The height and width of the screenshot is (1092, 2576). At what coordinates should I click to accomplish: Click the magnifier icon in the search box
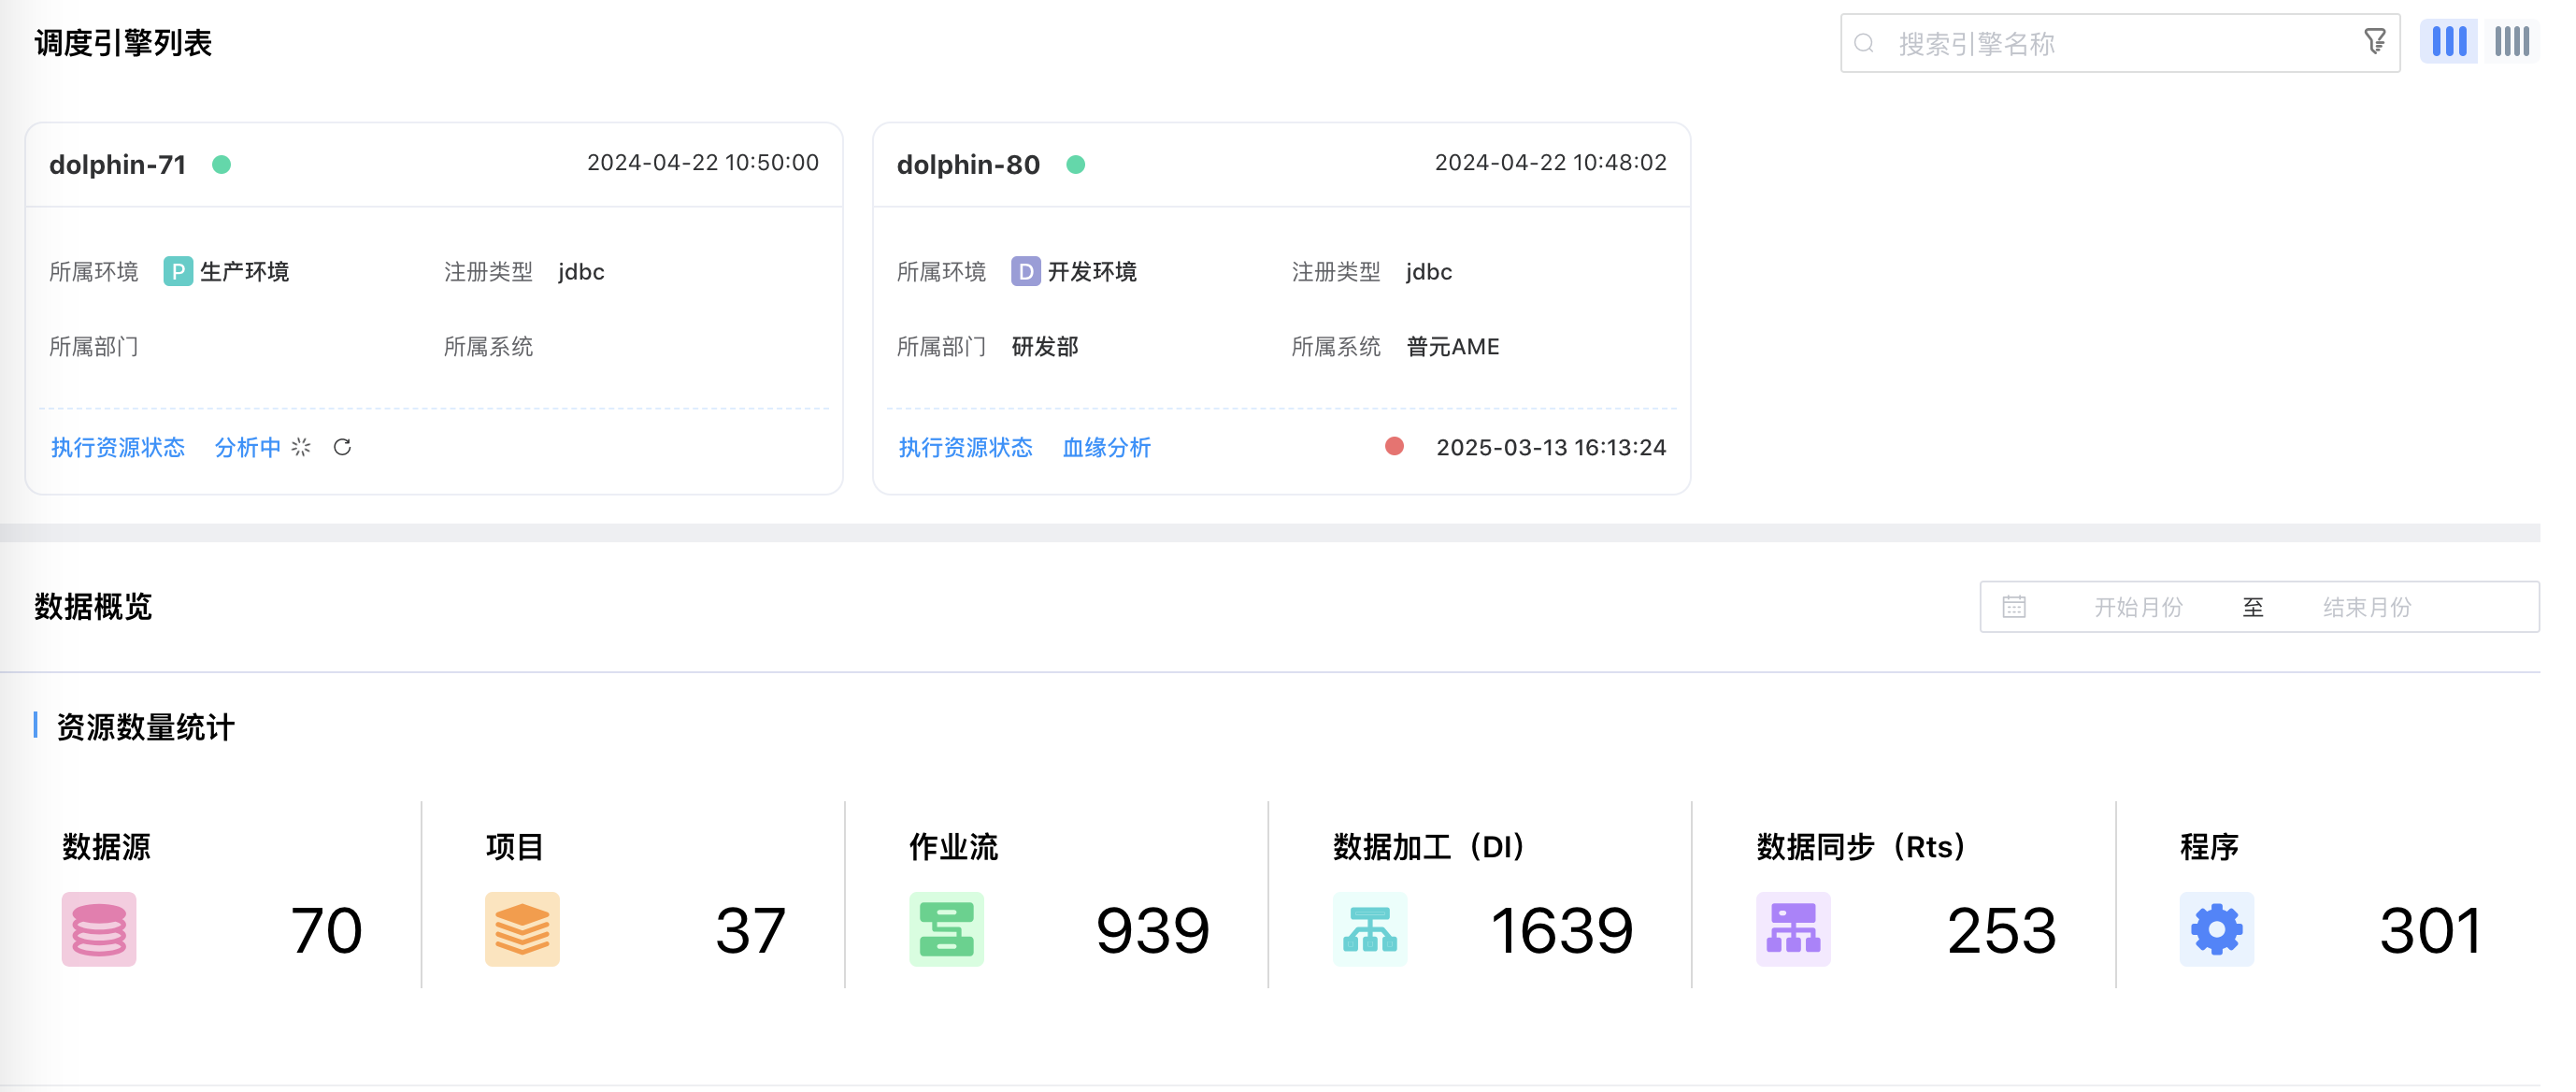[x=1863, y=42]
